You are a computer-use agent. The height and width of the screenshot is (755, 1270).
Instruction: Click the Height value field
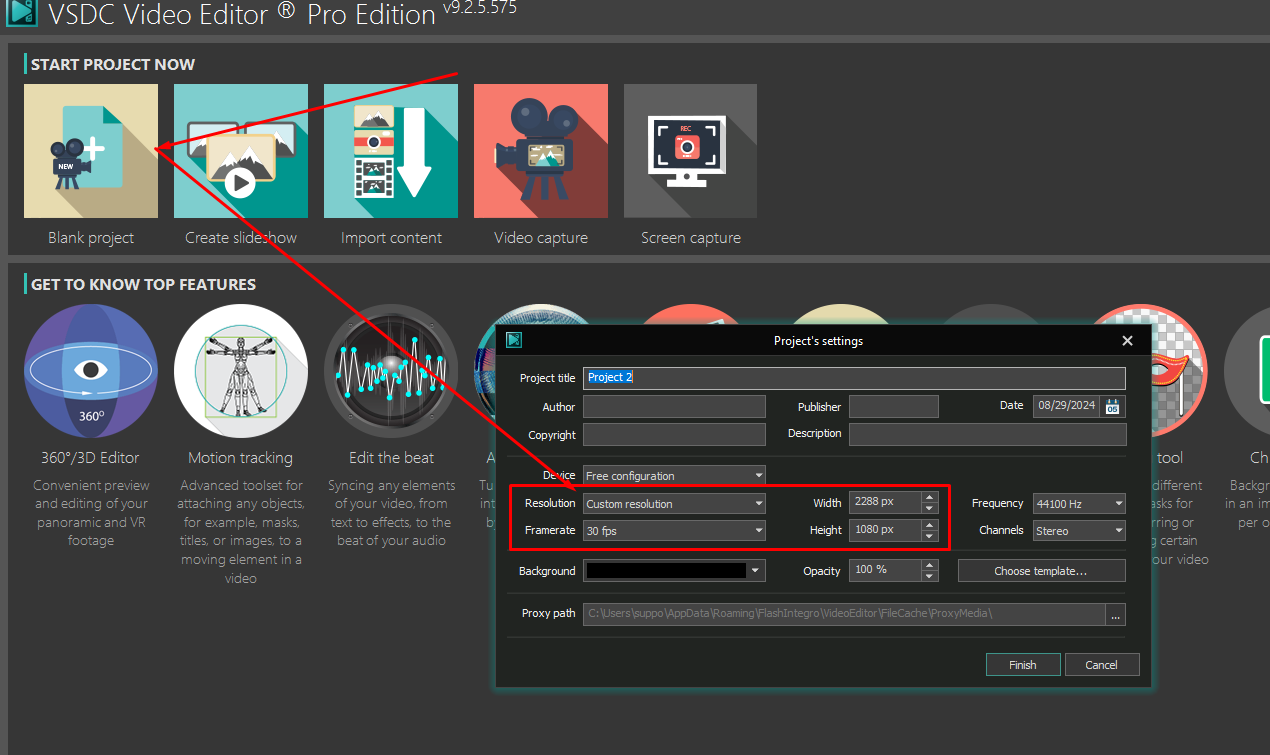click(885, 530)
